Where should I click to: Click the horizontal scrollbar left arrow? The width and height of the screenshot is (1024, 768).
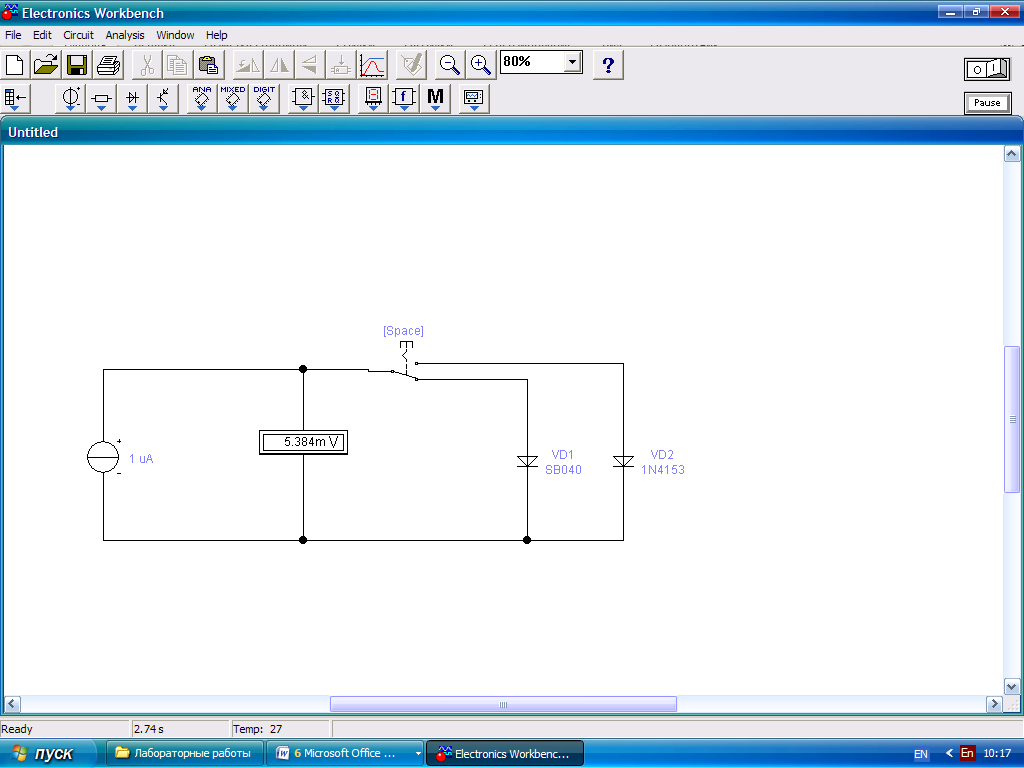pos(12,704)
